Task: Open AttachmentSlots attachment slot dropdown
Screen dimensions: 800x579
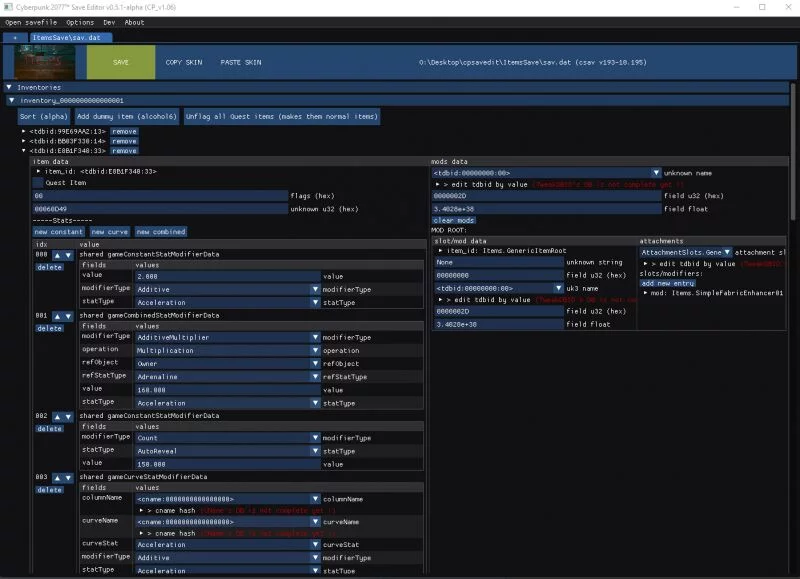Action: click(686, 252)
